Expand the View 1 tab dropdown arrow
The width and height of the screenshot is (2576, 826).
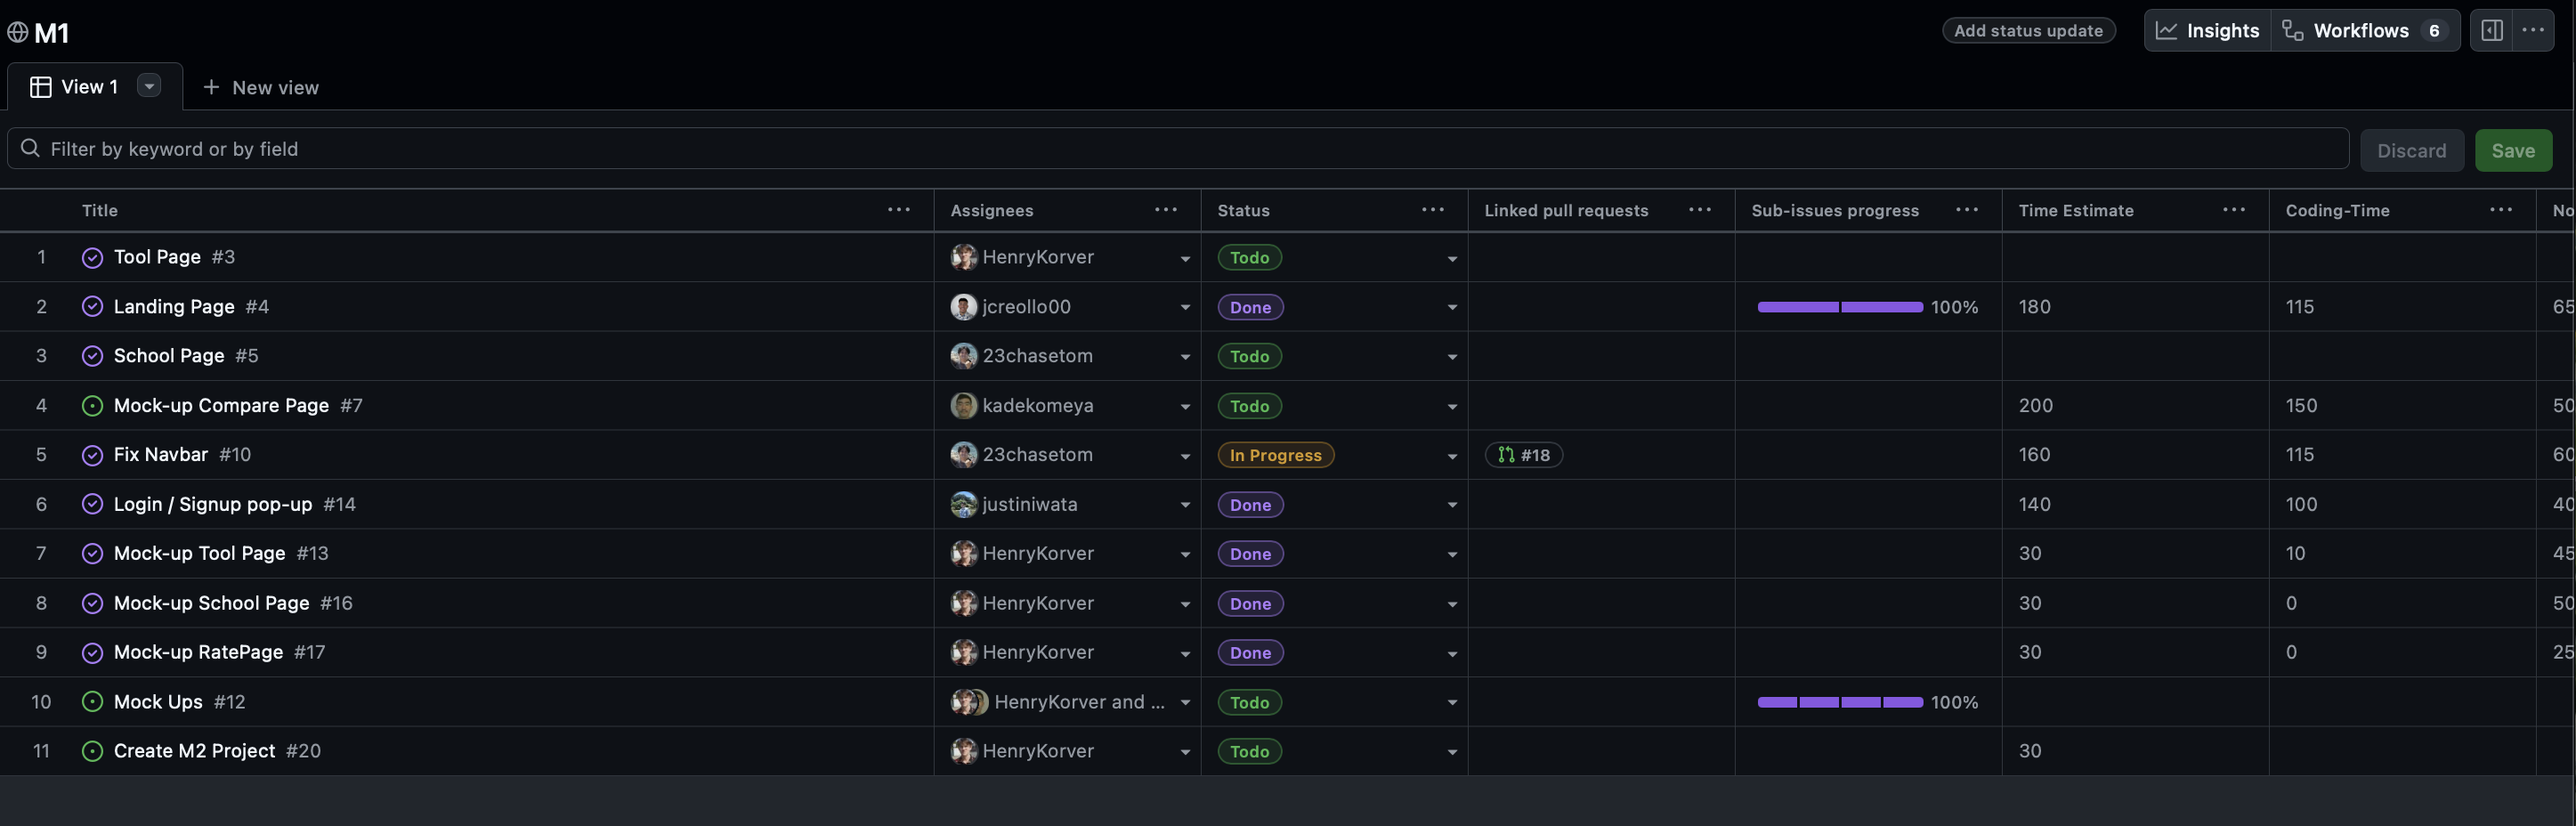149,87
